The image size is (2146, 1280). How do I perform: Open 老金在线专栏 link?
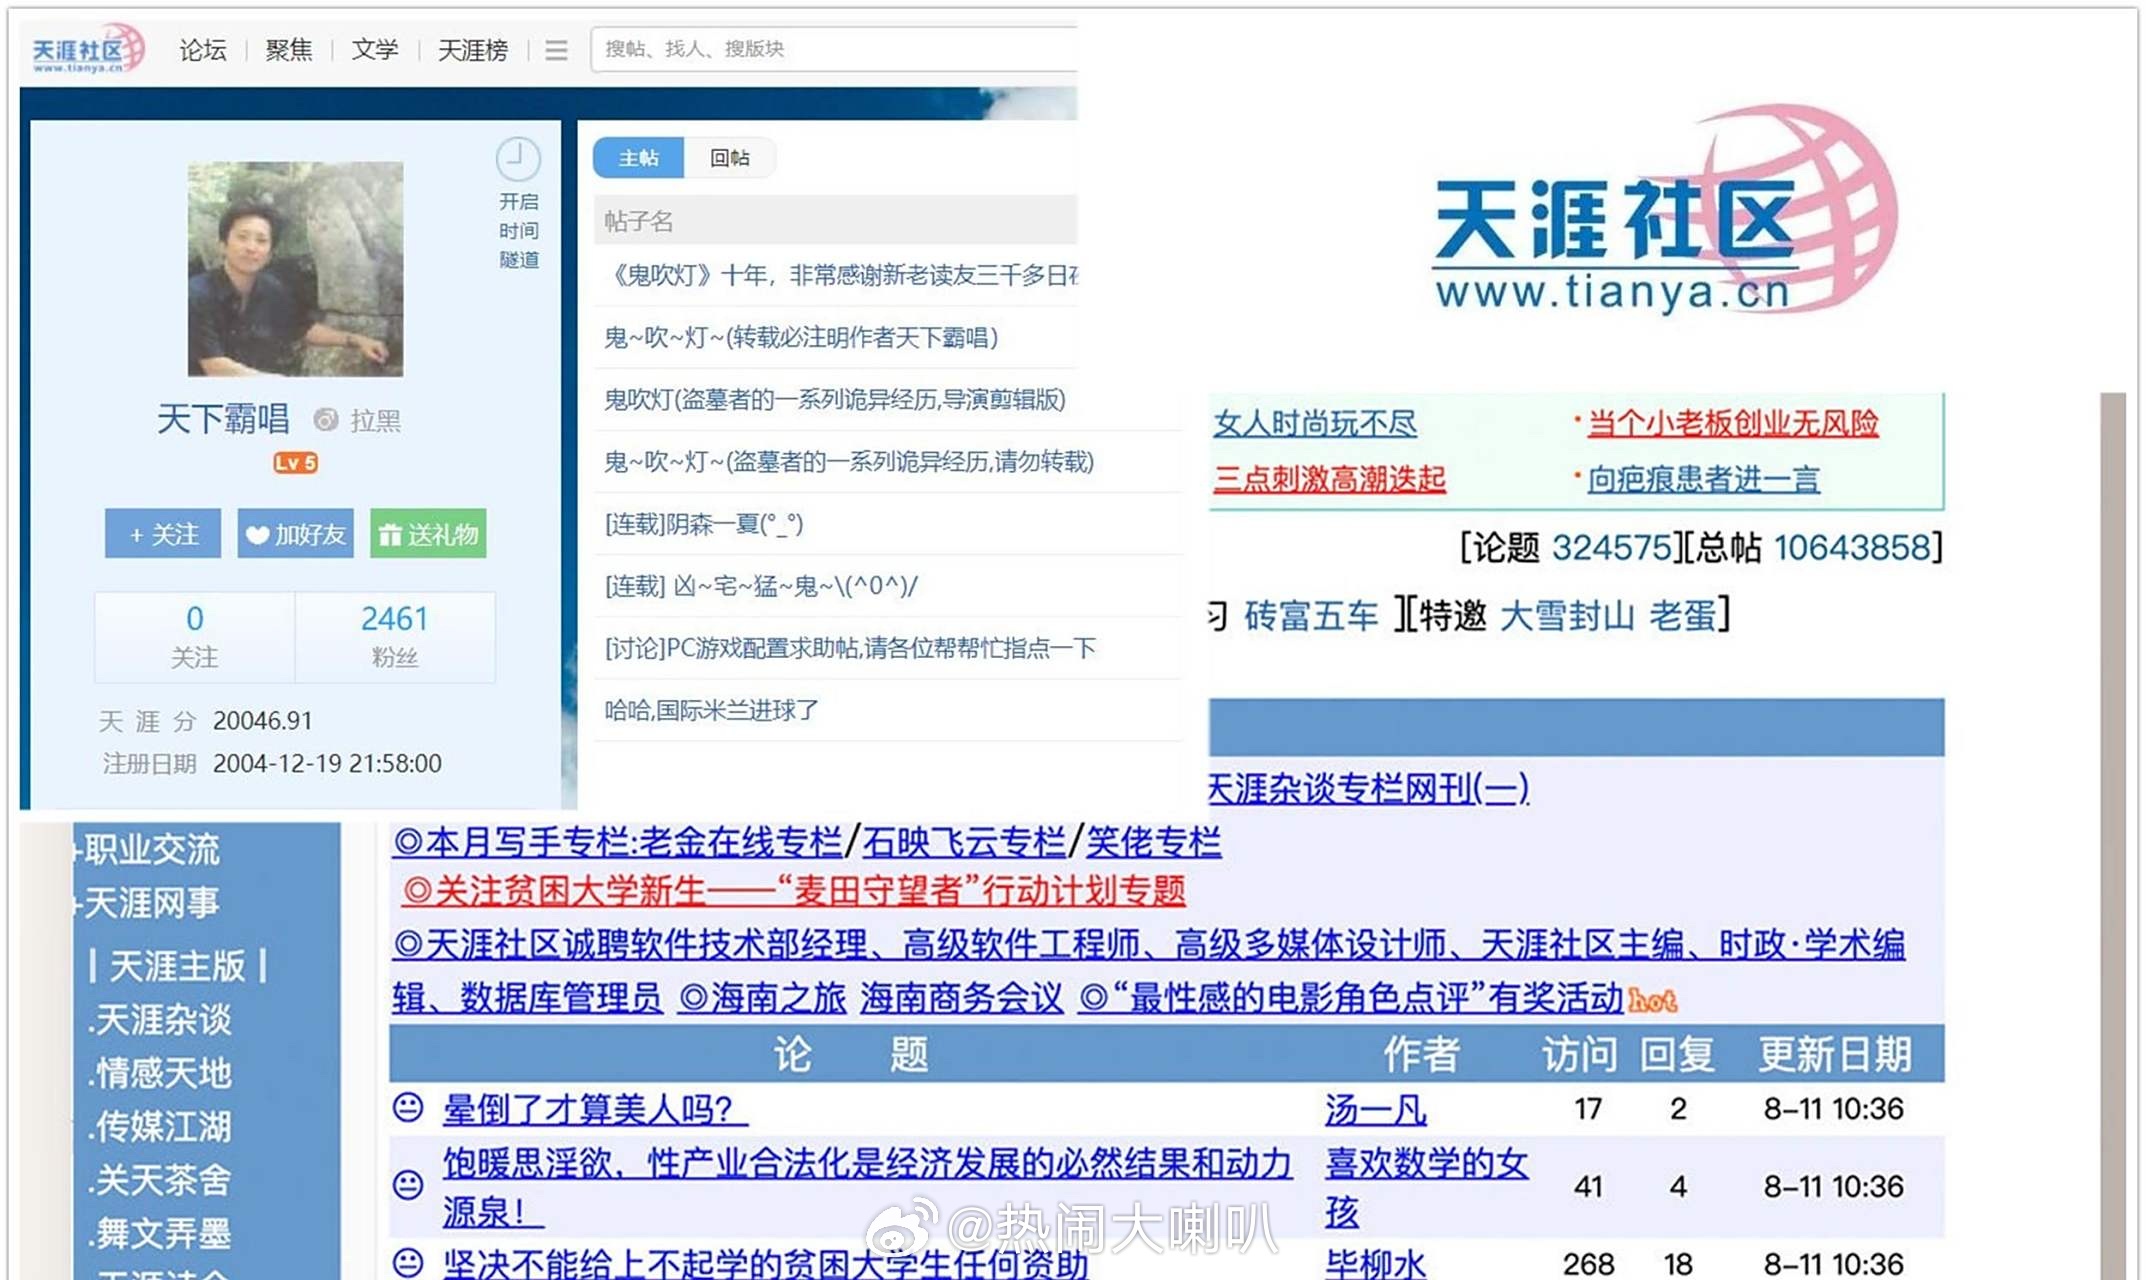point(740,842)
